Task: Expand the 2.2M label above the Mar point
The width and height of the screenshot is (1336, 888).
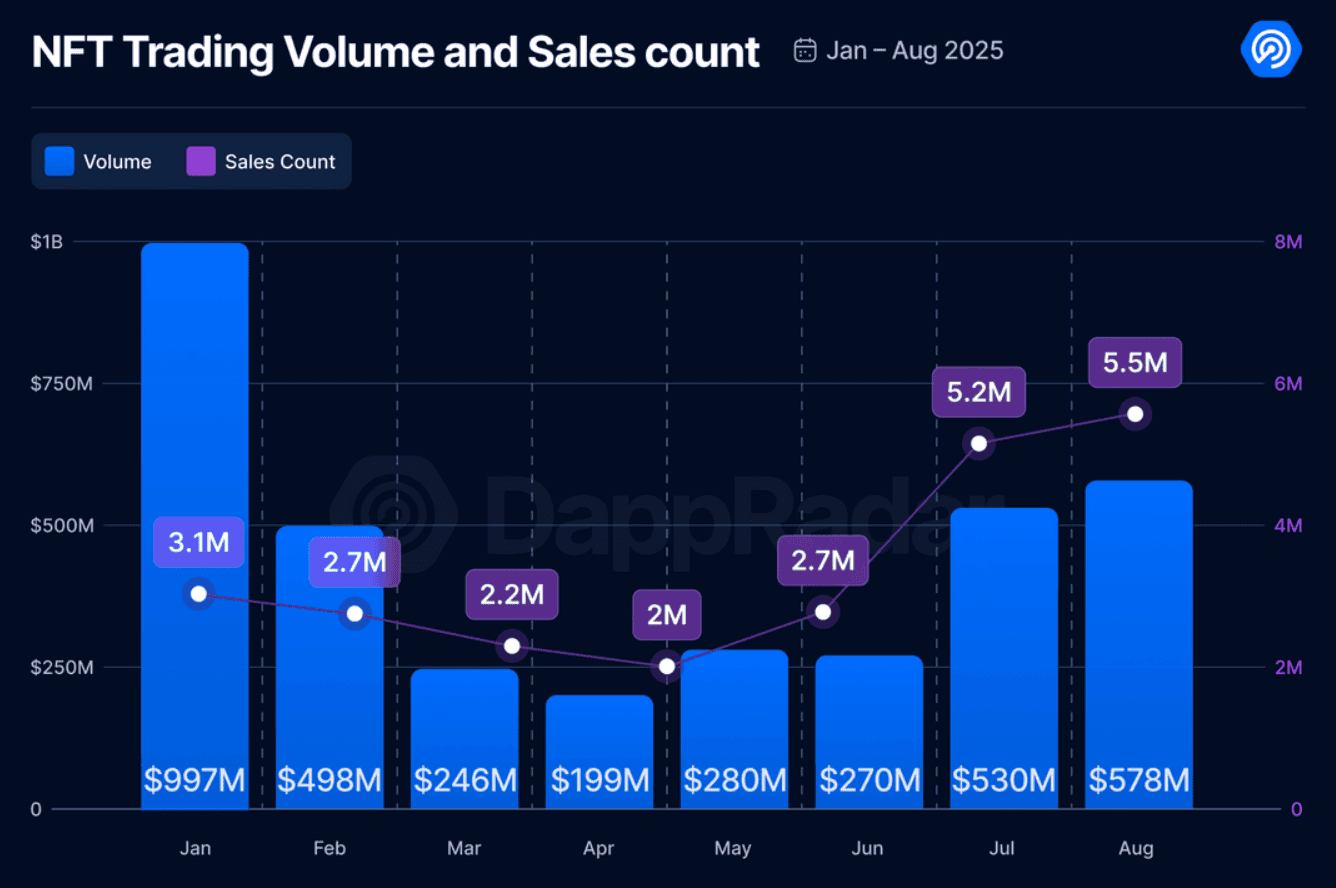Action: click(x=511, y=594)
